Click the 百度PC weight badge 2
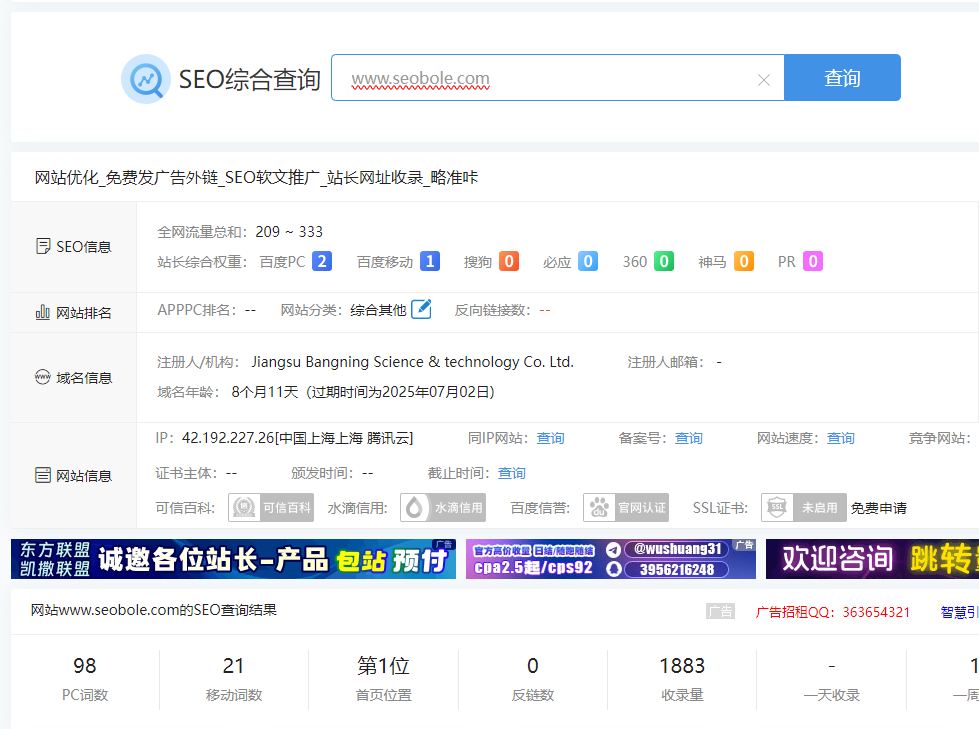 coord(322,261)
